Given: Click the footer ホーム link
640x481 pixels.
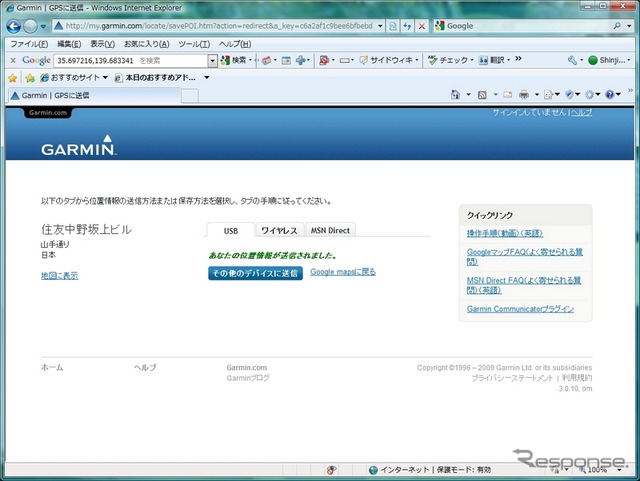Looking at the screenshot, I should [x=52, y=367].
